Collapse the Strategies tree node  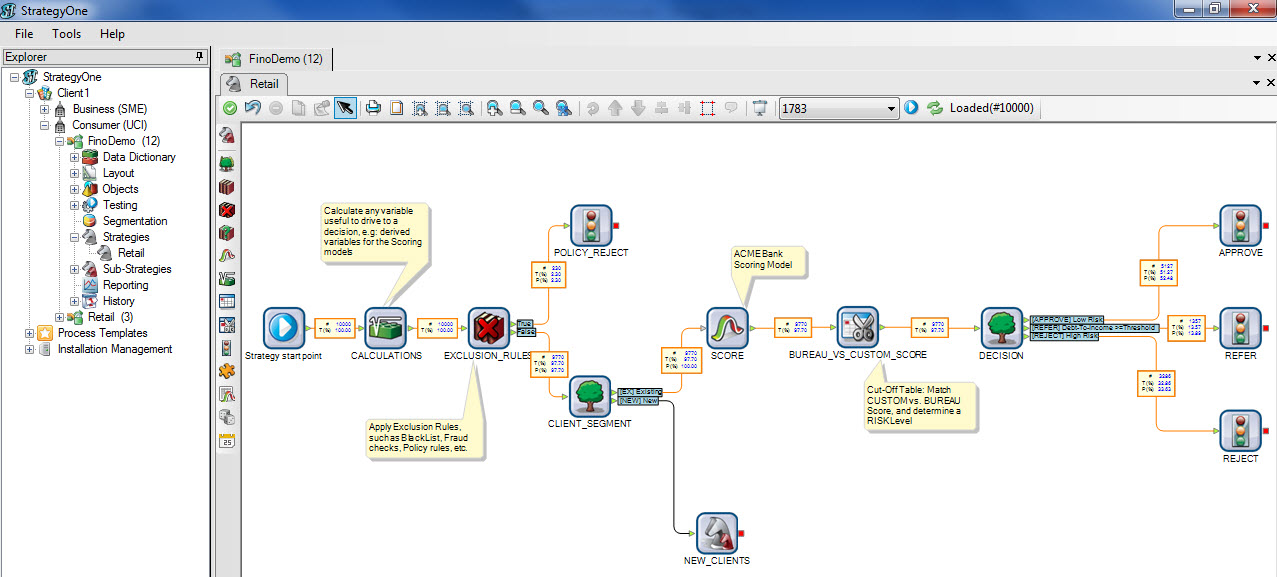tap(75, 237)
